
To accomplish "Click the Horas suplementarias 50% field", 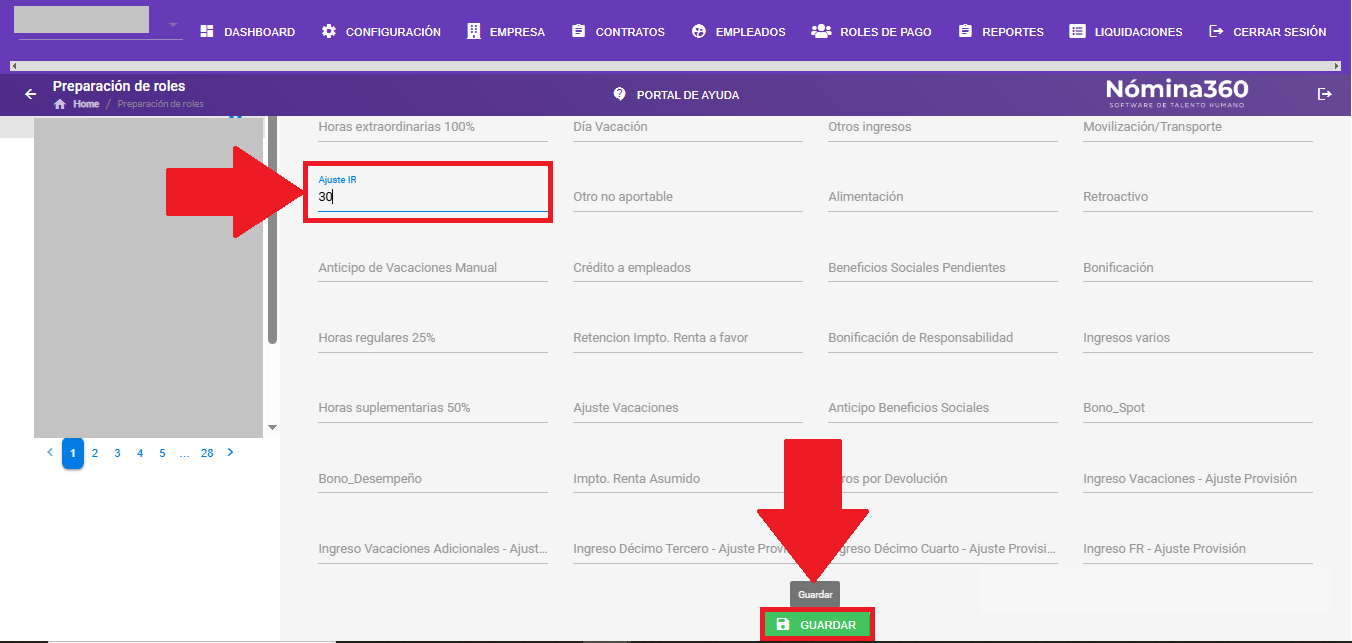I will [x=433, y=408].
